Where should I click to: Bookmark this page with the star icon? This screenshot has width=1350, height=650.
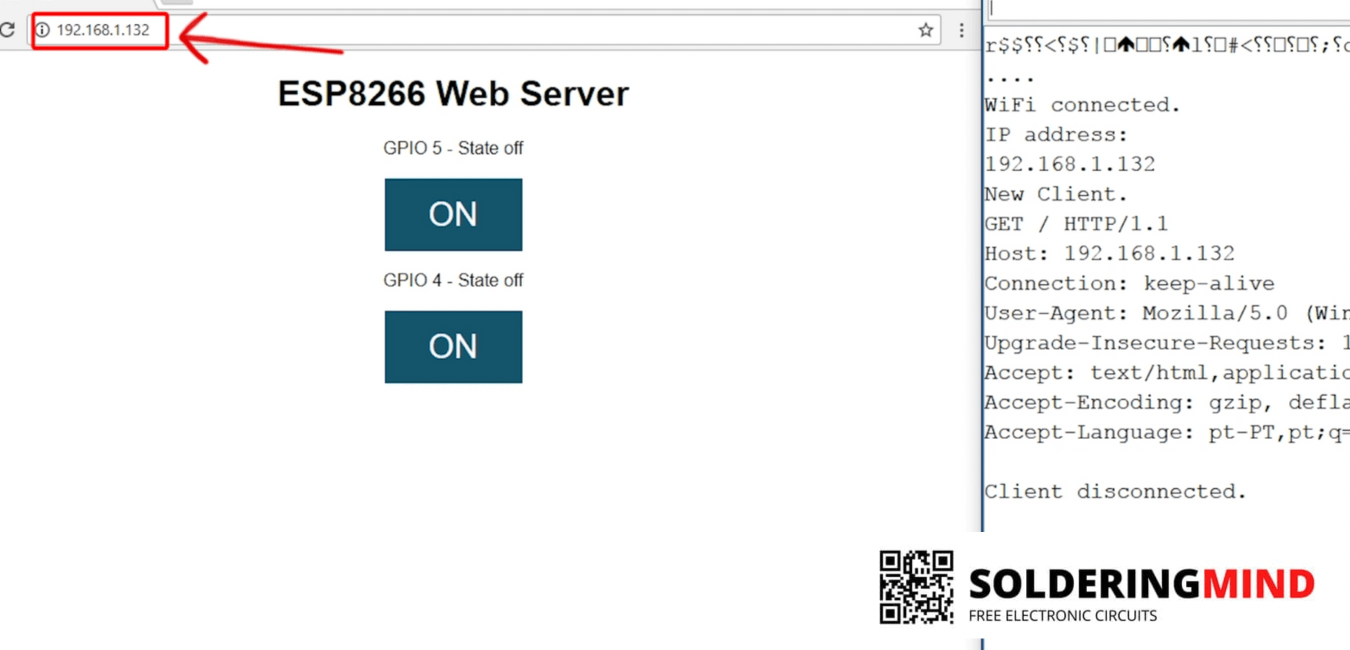coord(926,30)
